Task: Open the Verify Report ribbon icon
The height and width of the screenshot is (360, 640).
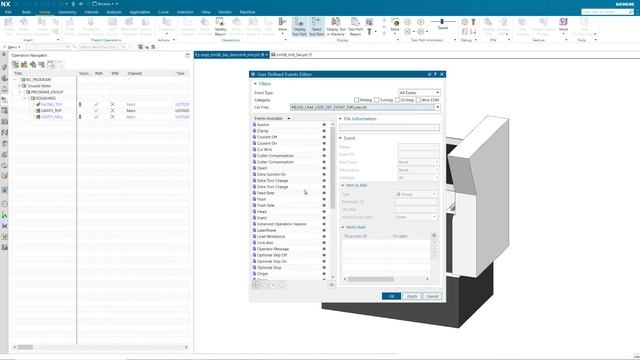Action: tap(220, 26)
